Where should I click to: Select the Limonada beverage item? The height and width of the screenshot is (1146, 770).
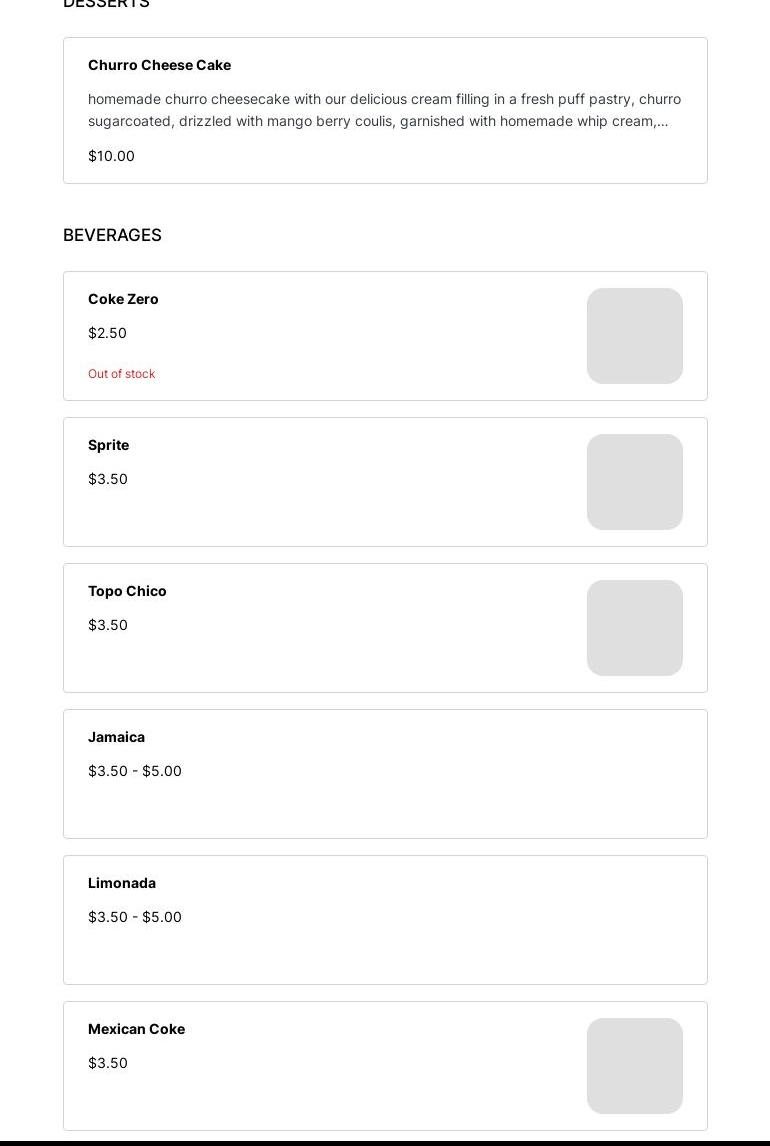(x=121, y=883)
